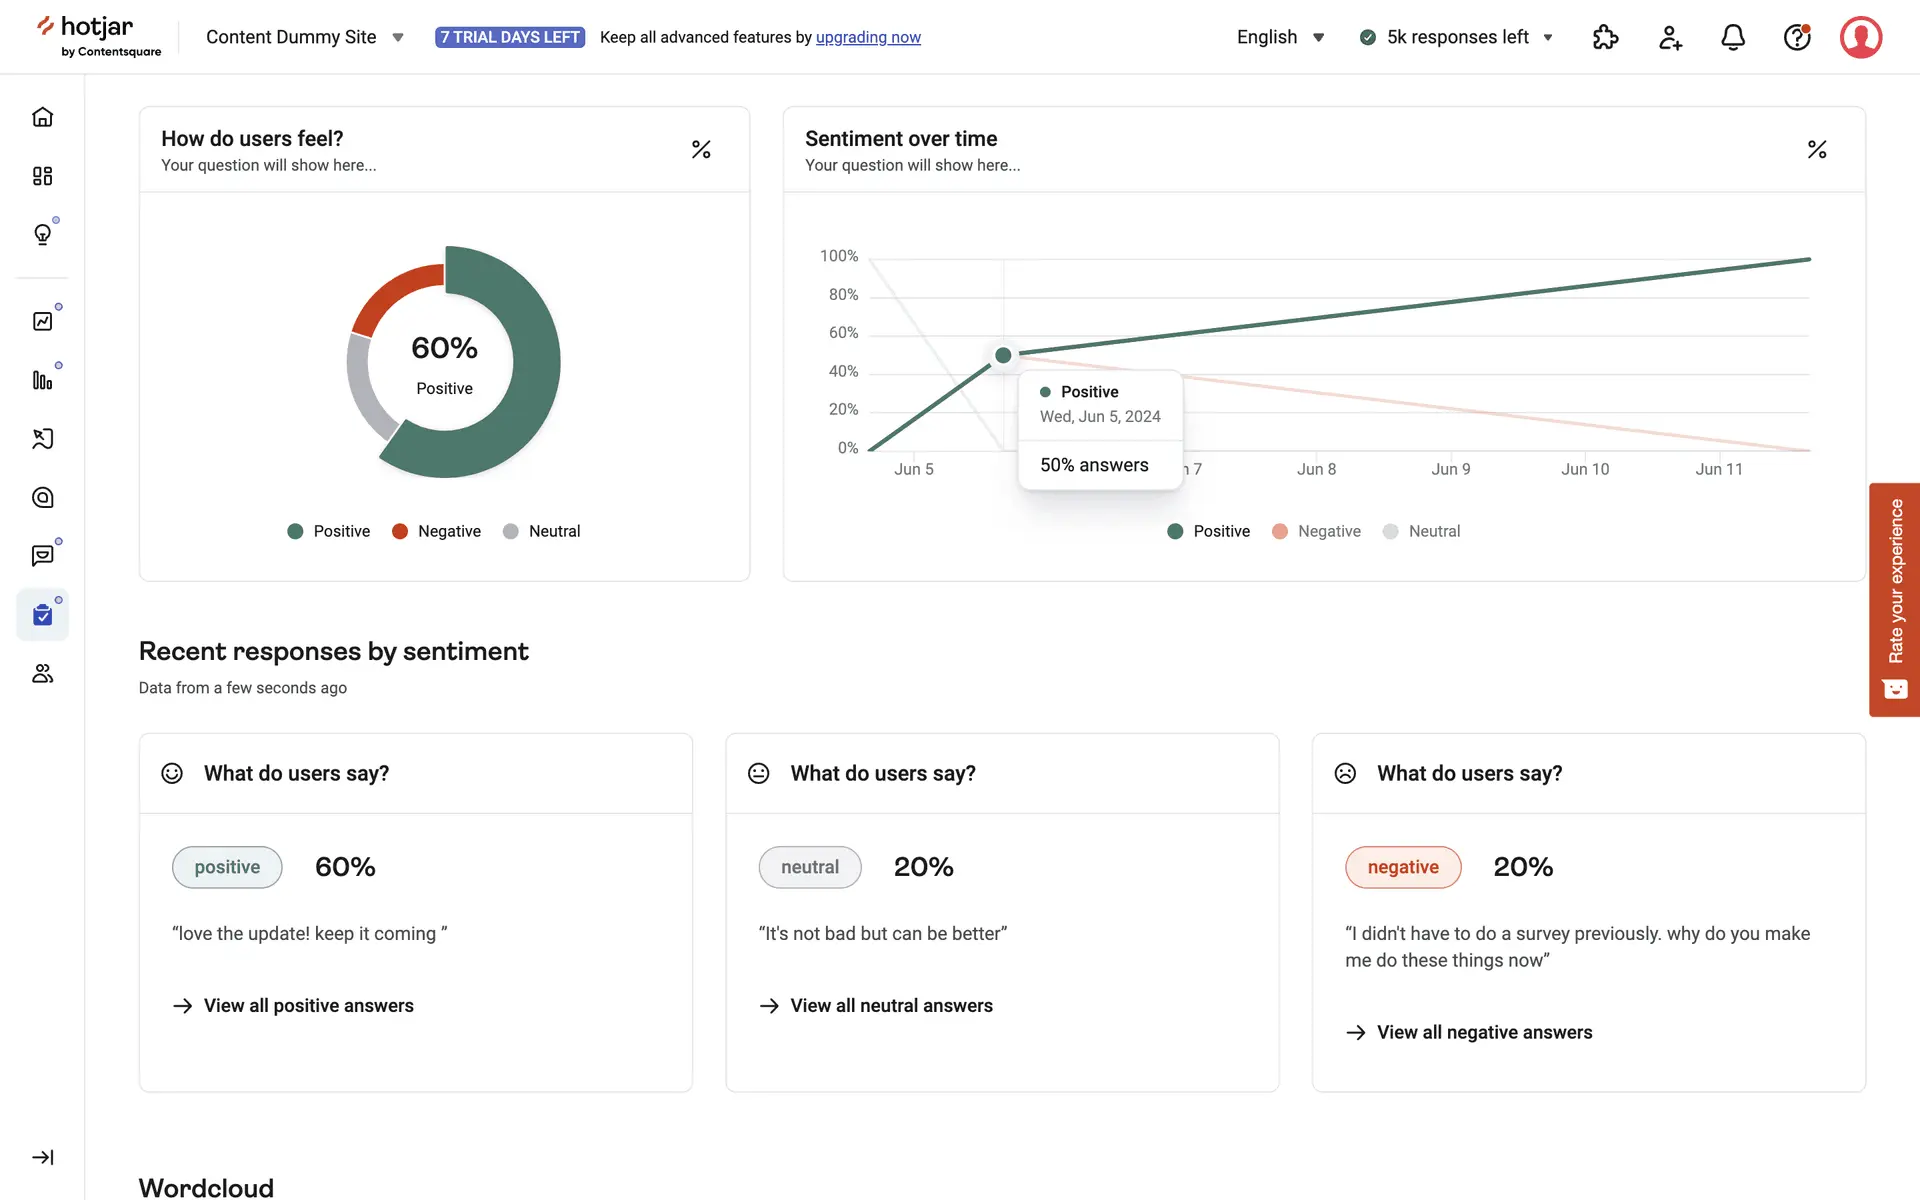Open the notifications bell icon

pyautogui.click(x=1733, y=37)
